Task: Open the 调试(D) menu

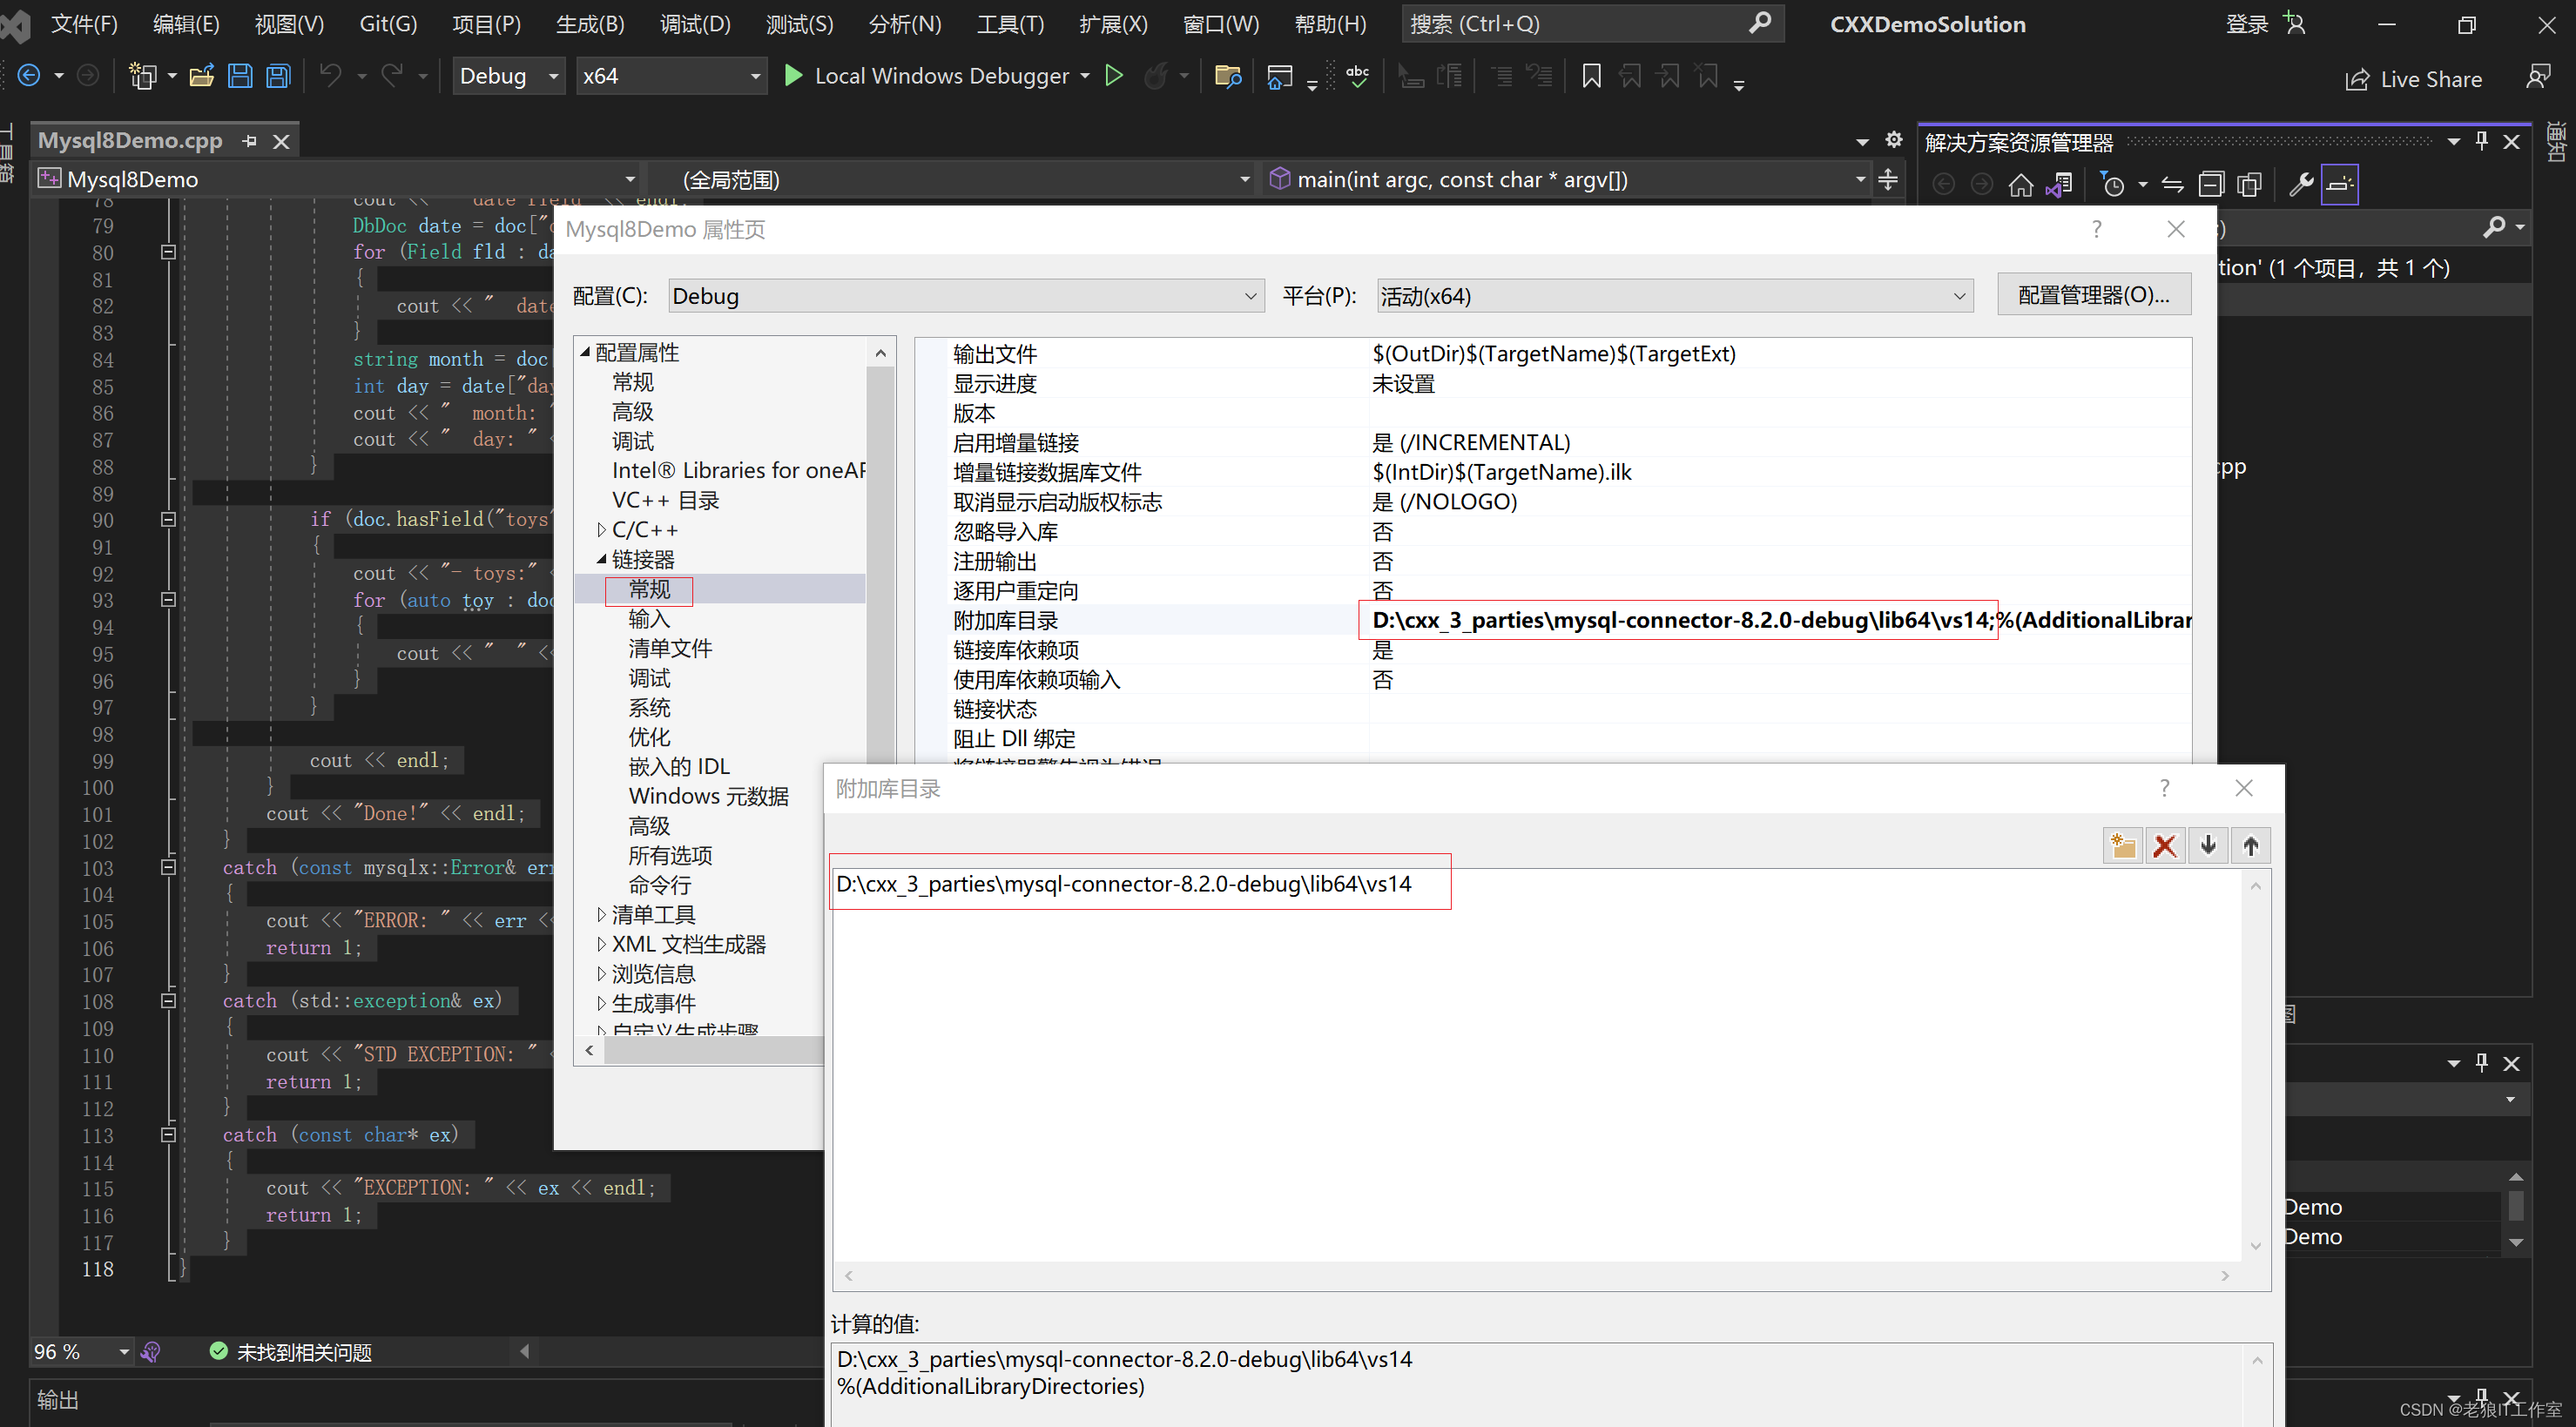Action: [695, 24]
